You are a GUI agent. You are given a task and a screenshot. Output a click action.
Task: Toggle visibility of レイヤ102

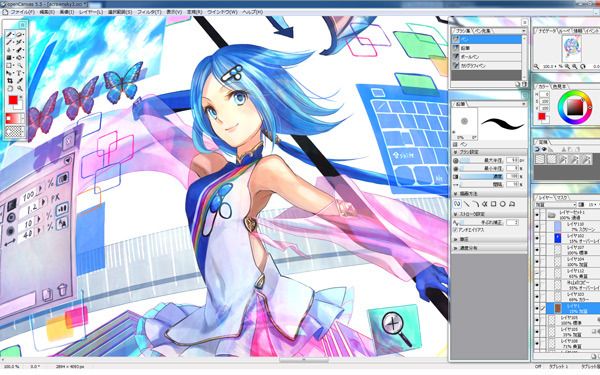[537, 238]
